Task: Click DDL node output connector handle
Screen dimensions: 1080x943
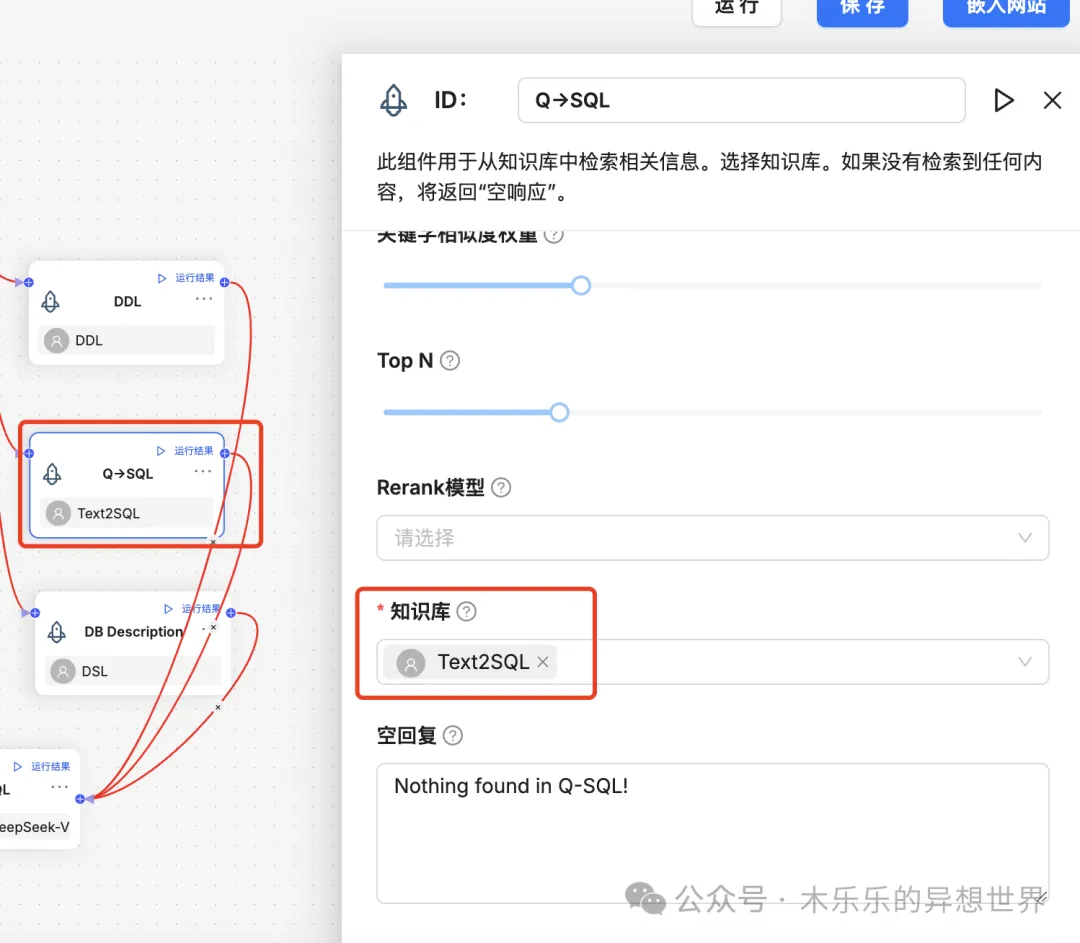Action: (225, 282)
